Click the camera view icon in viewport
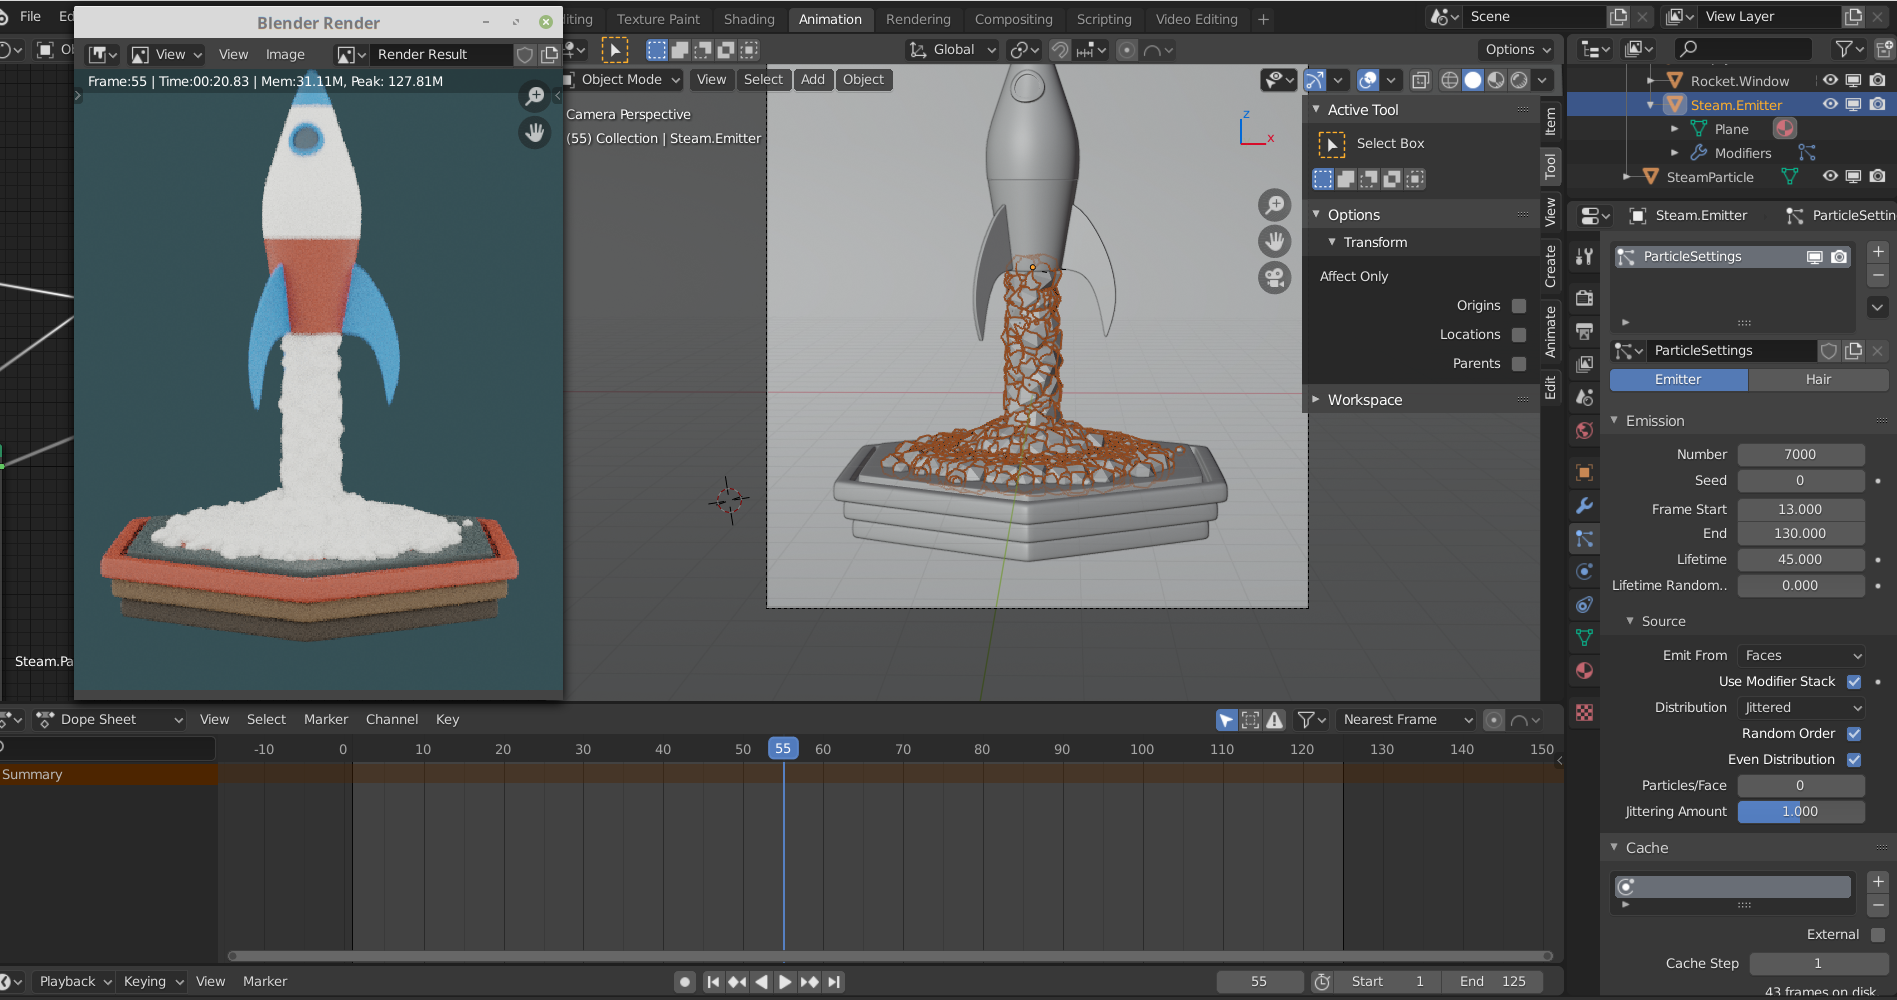Viewport: 1897px width, 1000px height. pyautogui.click(x=1274, y=278)
